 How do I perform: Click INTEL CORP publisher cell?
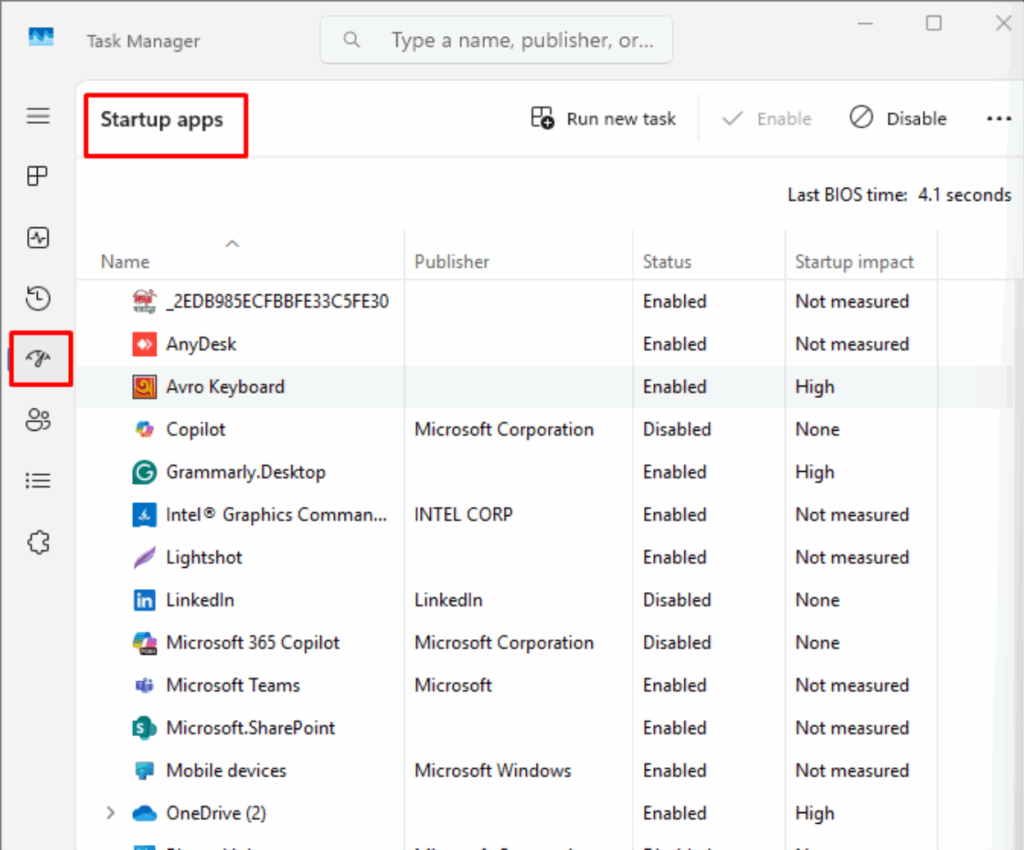464,514
